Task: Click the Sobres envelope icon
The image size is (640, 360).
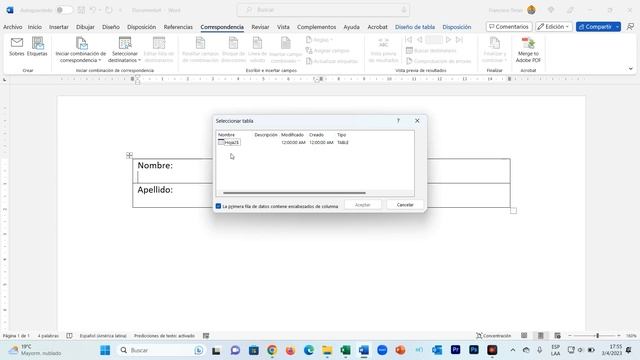Action: click(x=17, y=42)
